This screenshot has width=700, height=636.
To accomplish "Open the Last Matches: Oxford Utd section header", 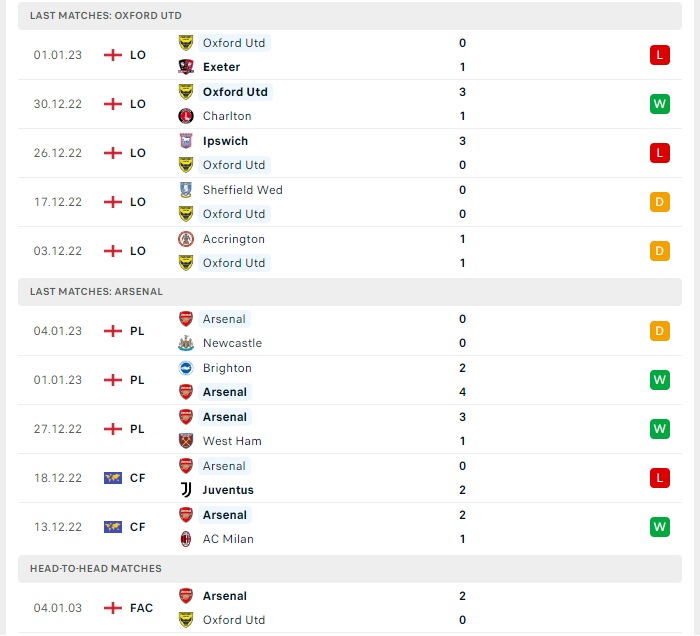I will click(x=106, y=16).
